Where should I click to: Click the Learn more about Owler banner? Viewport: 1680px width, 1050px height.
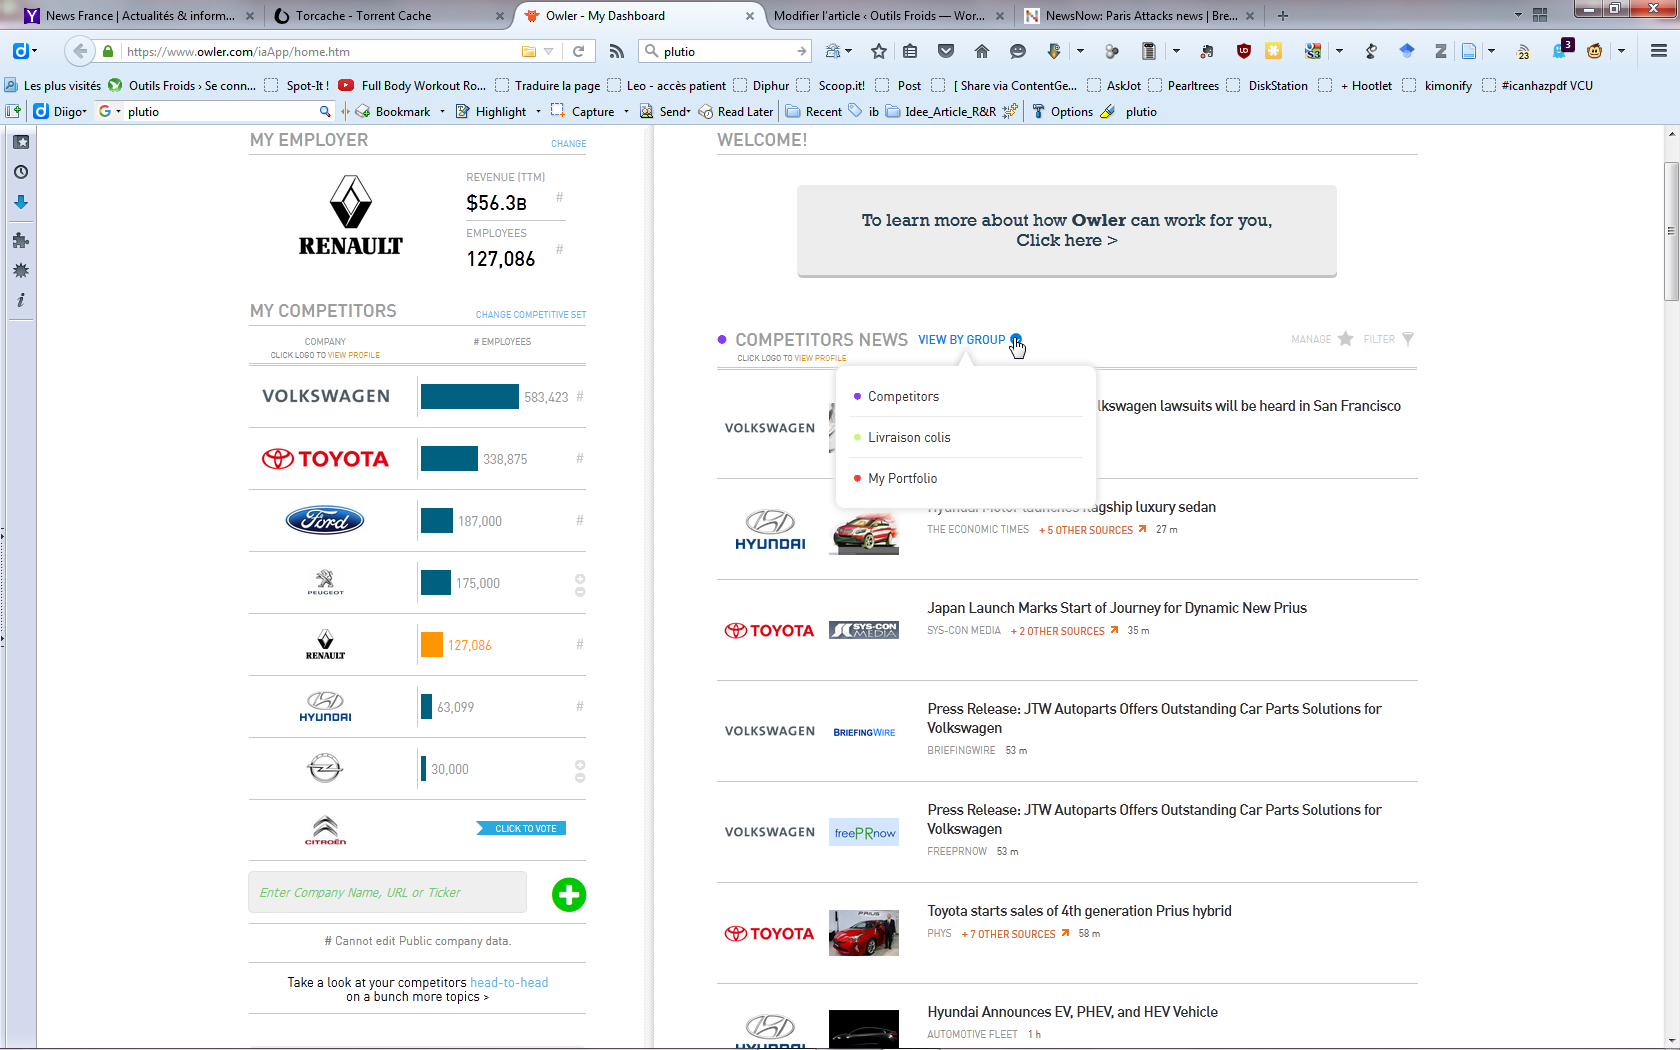coord(1067,230)
